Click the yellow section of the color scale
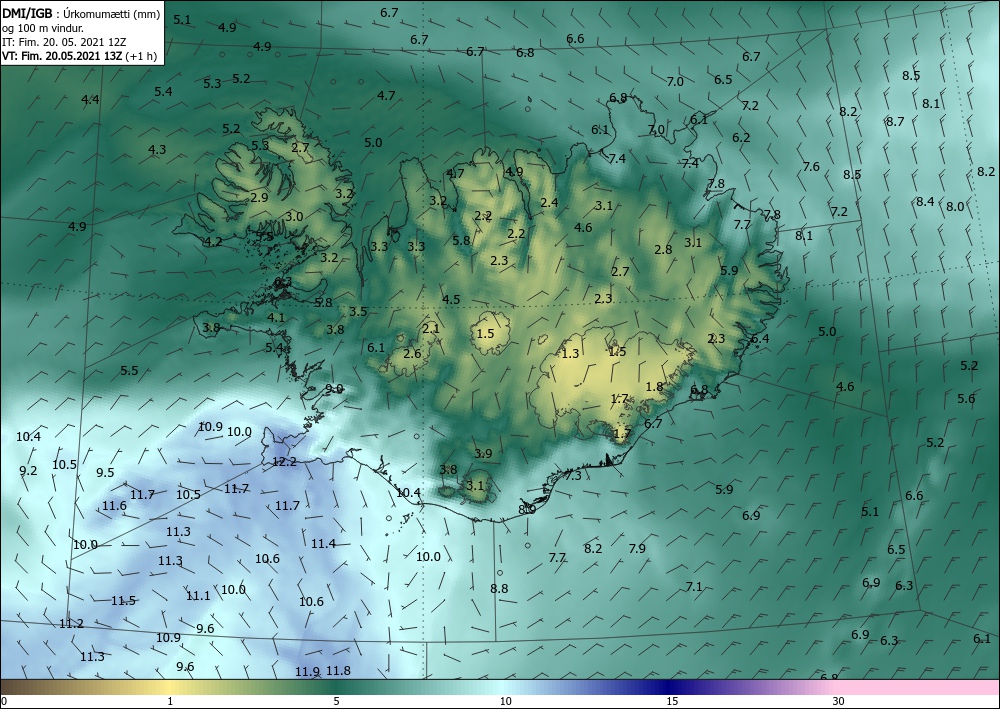 [169, 687]
